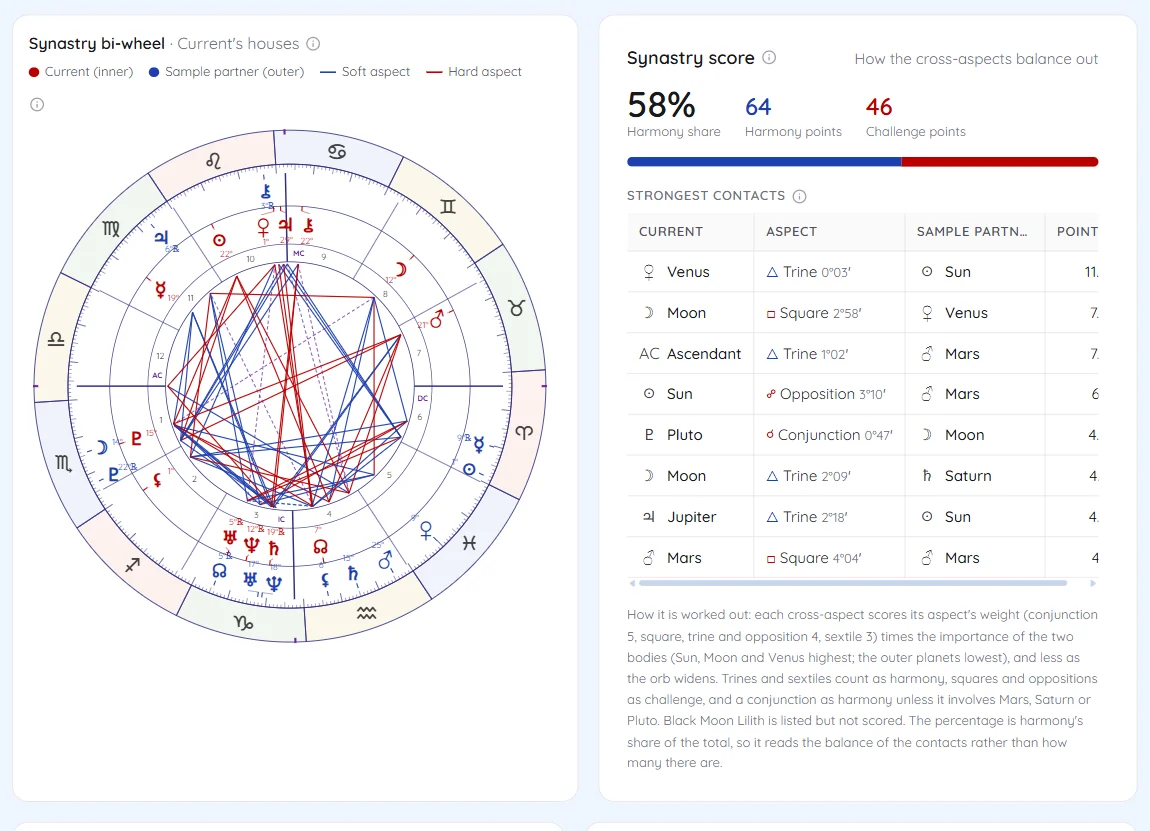Screen dimensions: 1150x831
Task: Open the info icon next to Synastry score
Action: point(769,57)
